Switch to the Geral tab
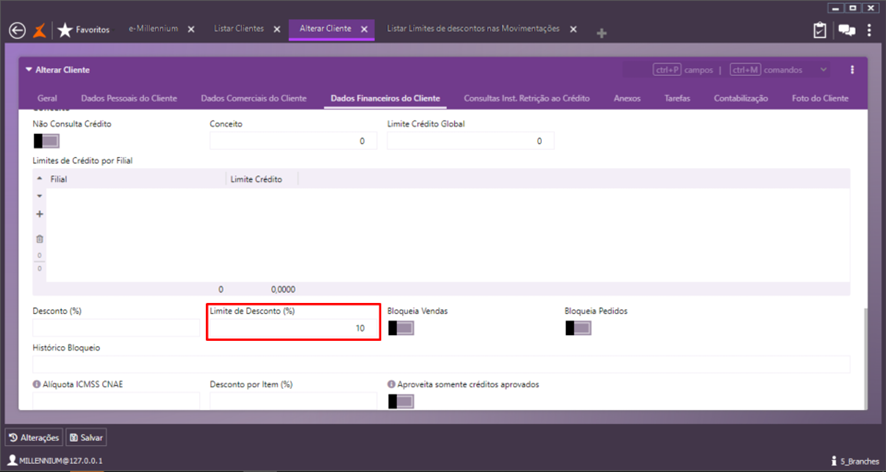Screen dimensions: 886x472 [x=47, y=98]
